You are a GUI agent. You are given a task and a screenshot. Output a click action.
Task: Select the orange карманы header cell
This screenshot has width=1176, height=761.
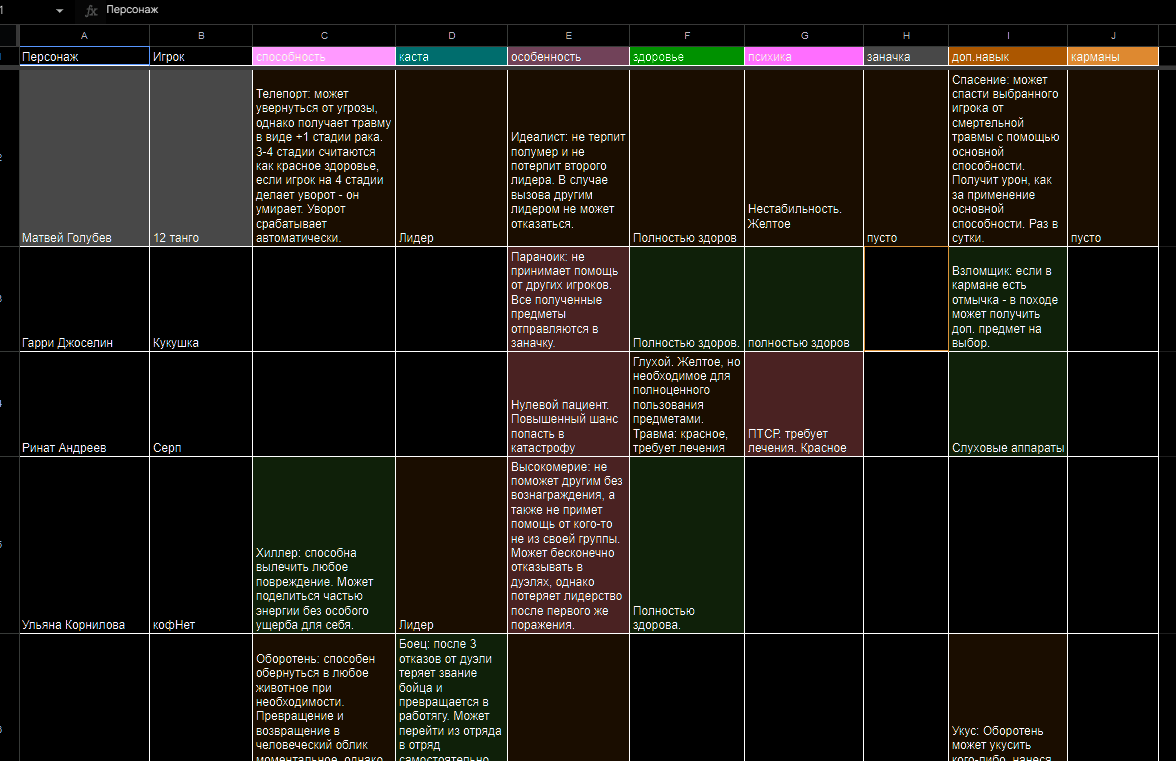pos(1113,57)
